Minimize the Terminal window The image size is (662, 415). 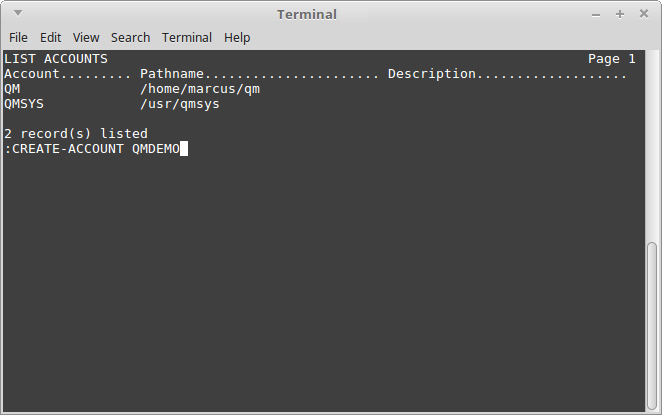(x=596, y=15)
